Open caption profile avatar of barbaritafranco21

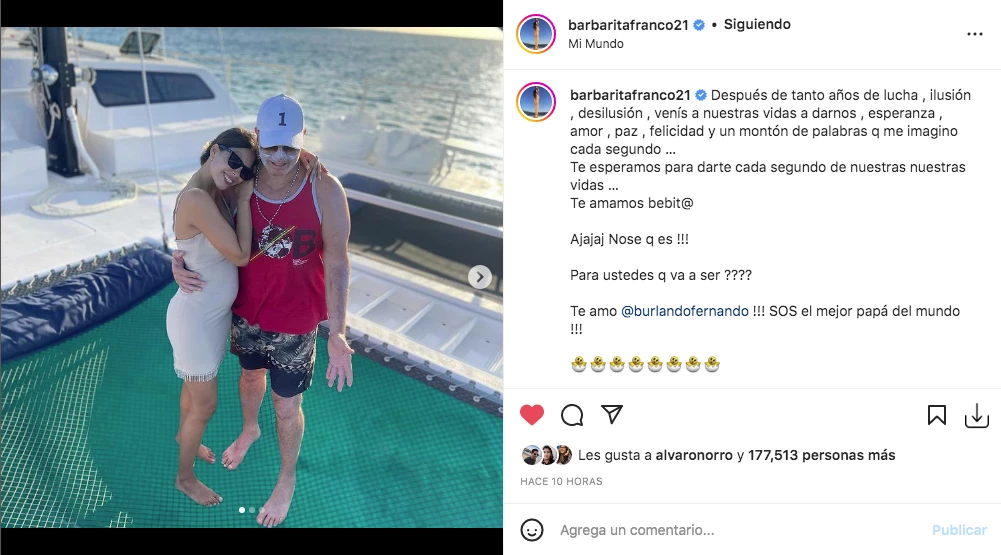tap(536, 102)
